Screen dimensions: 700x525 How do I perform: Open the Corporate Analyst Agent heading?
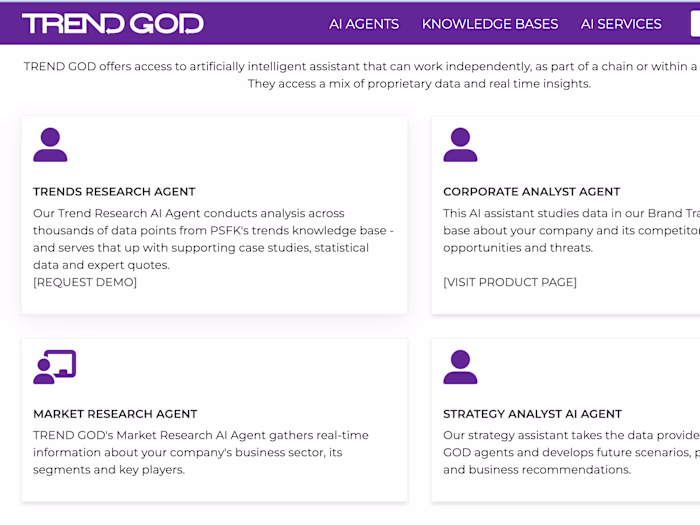pos(531,192)
